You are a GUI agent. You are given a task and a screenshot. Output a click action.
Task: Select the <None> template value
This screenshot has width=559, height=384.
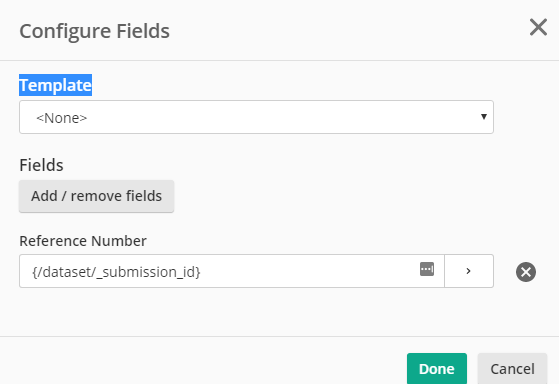(62, 118)
